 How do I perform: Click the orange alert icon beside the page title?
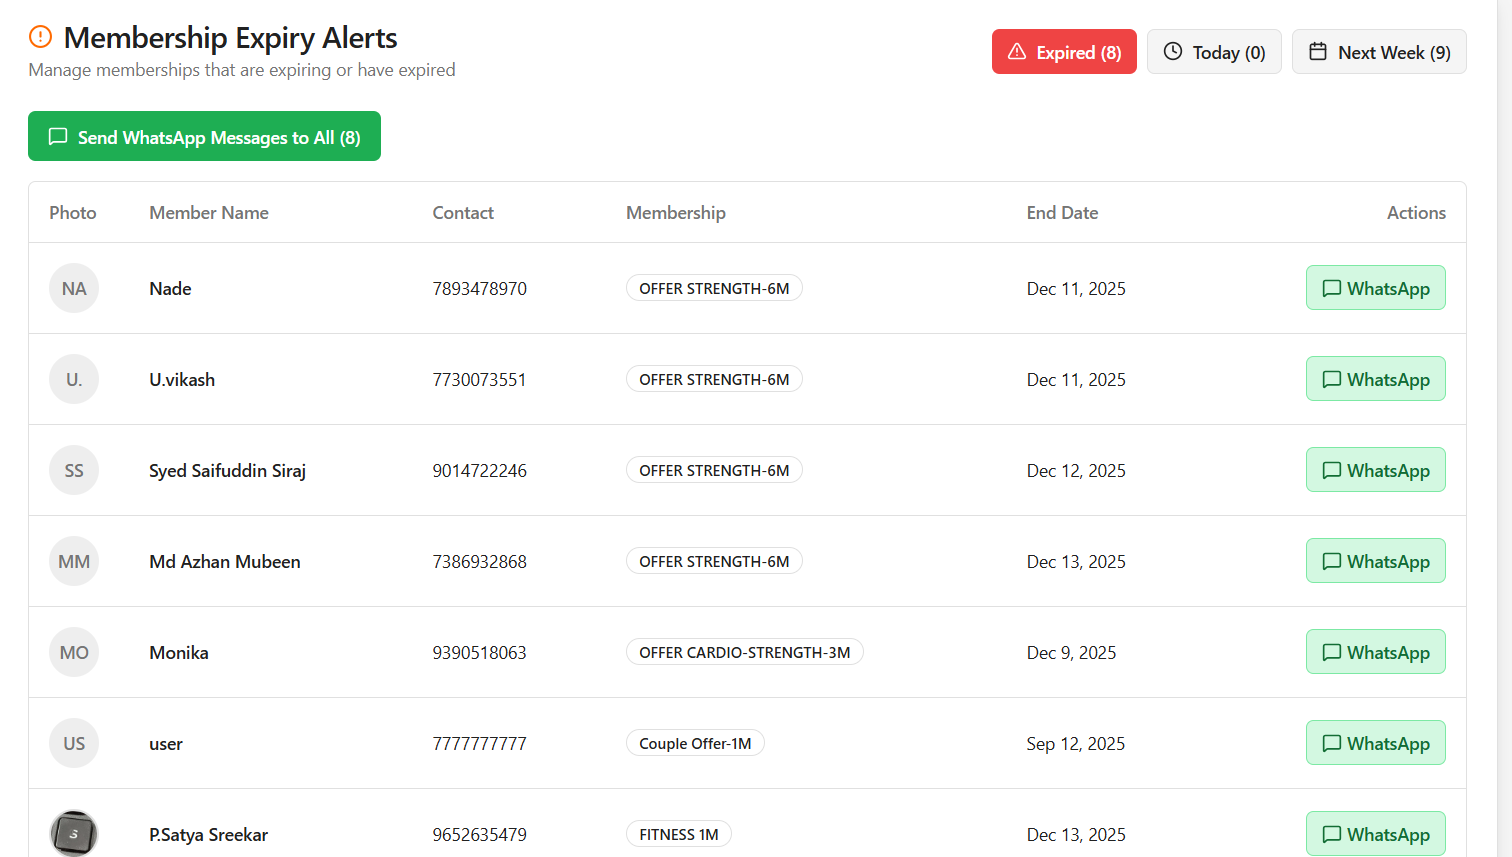point(40,37)
